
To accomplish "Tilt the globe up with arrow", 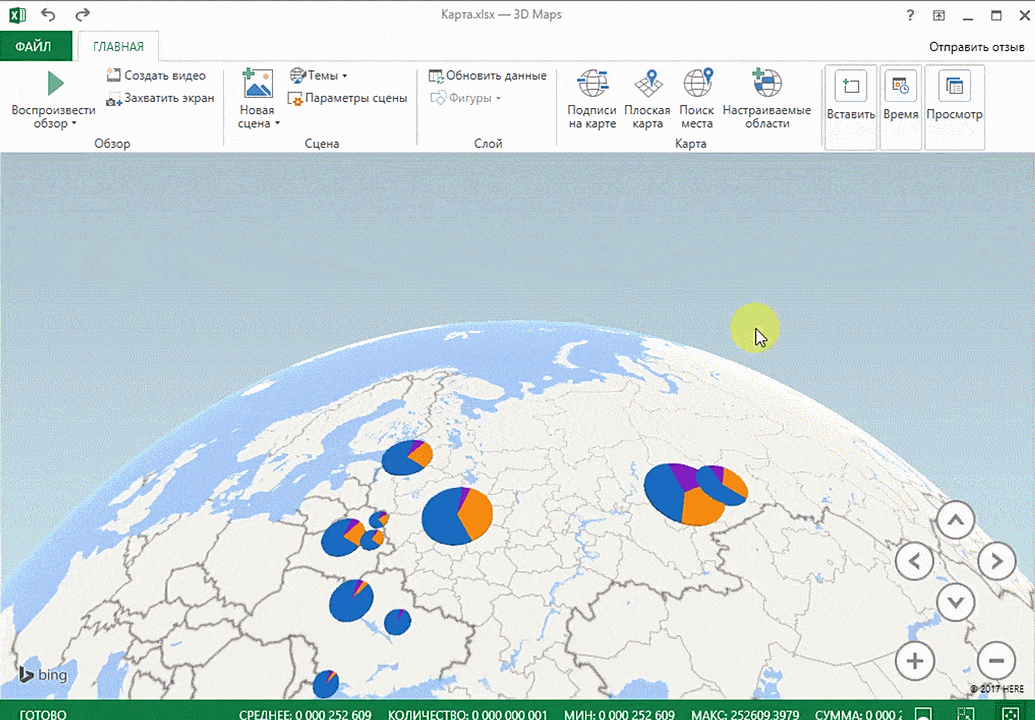I will (956, 521).
